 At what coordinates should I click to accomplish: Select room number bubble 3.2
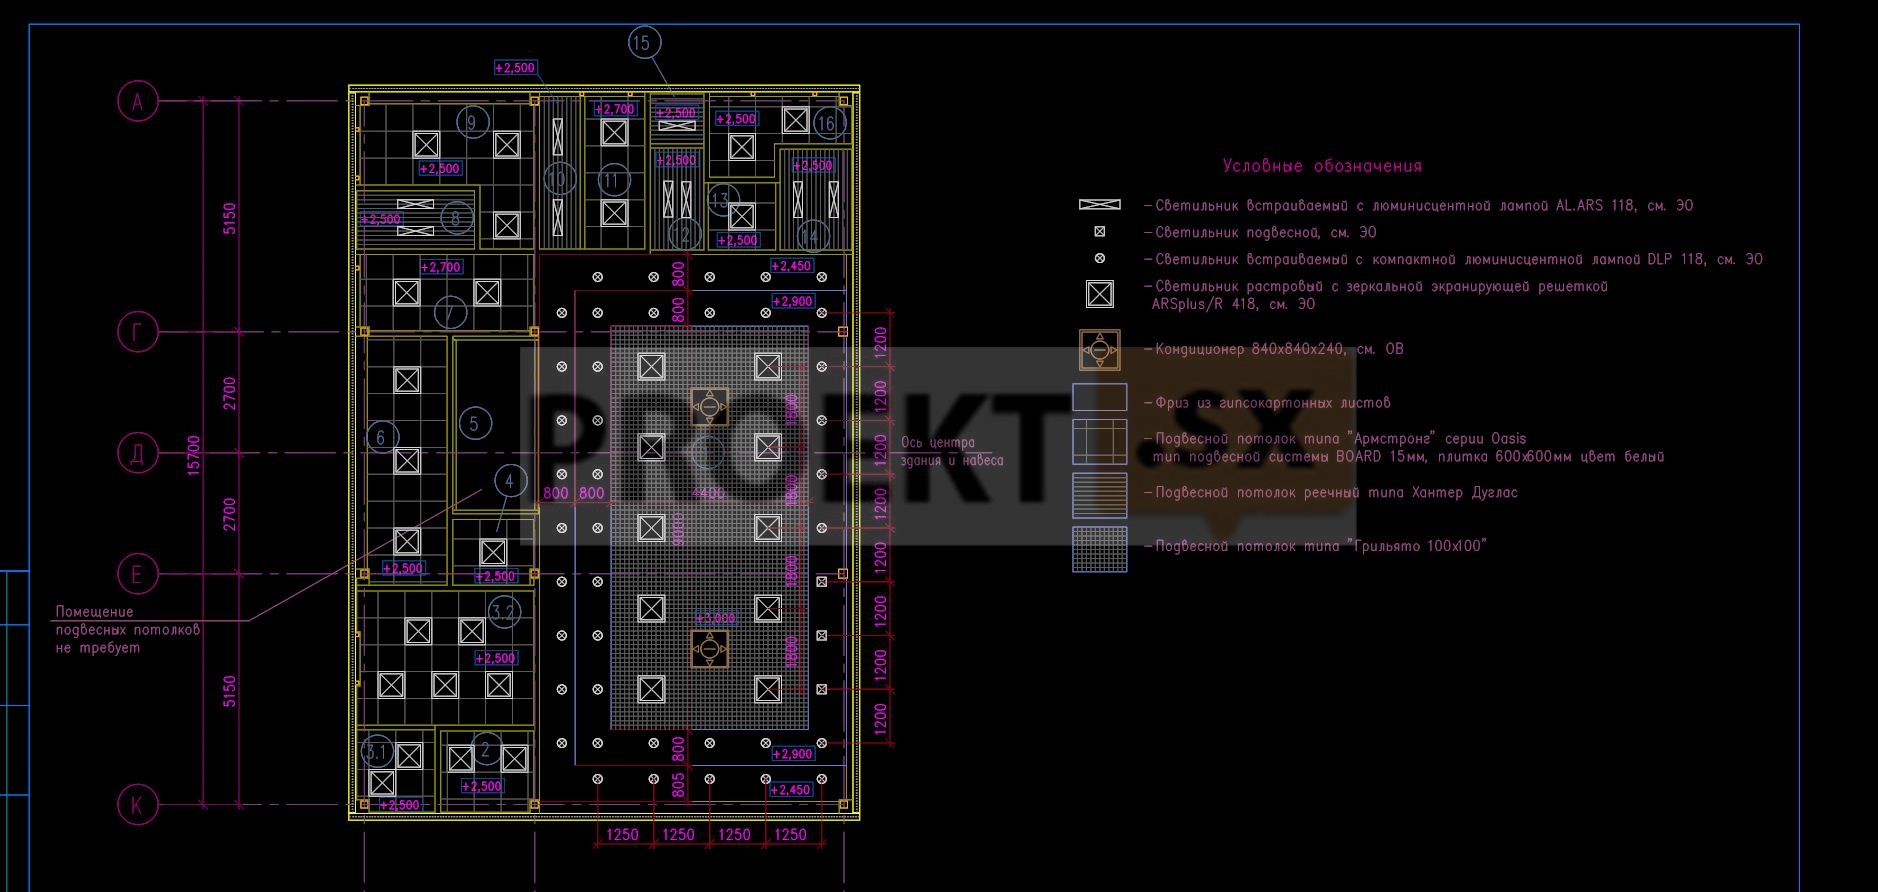point(504,611)
